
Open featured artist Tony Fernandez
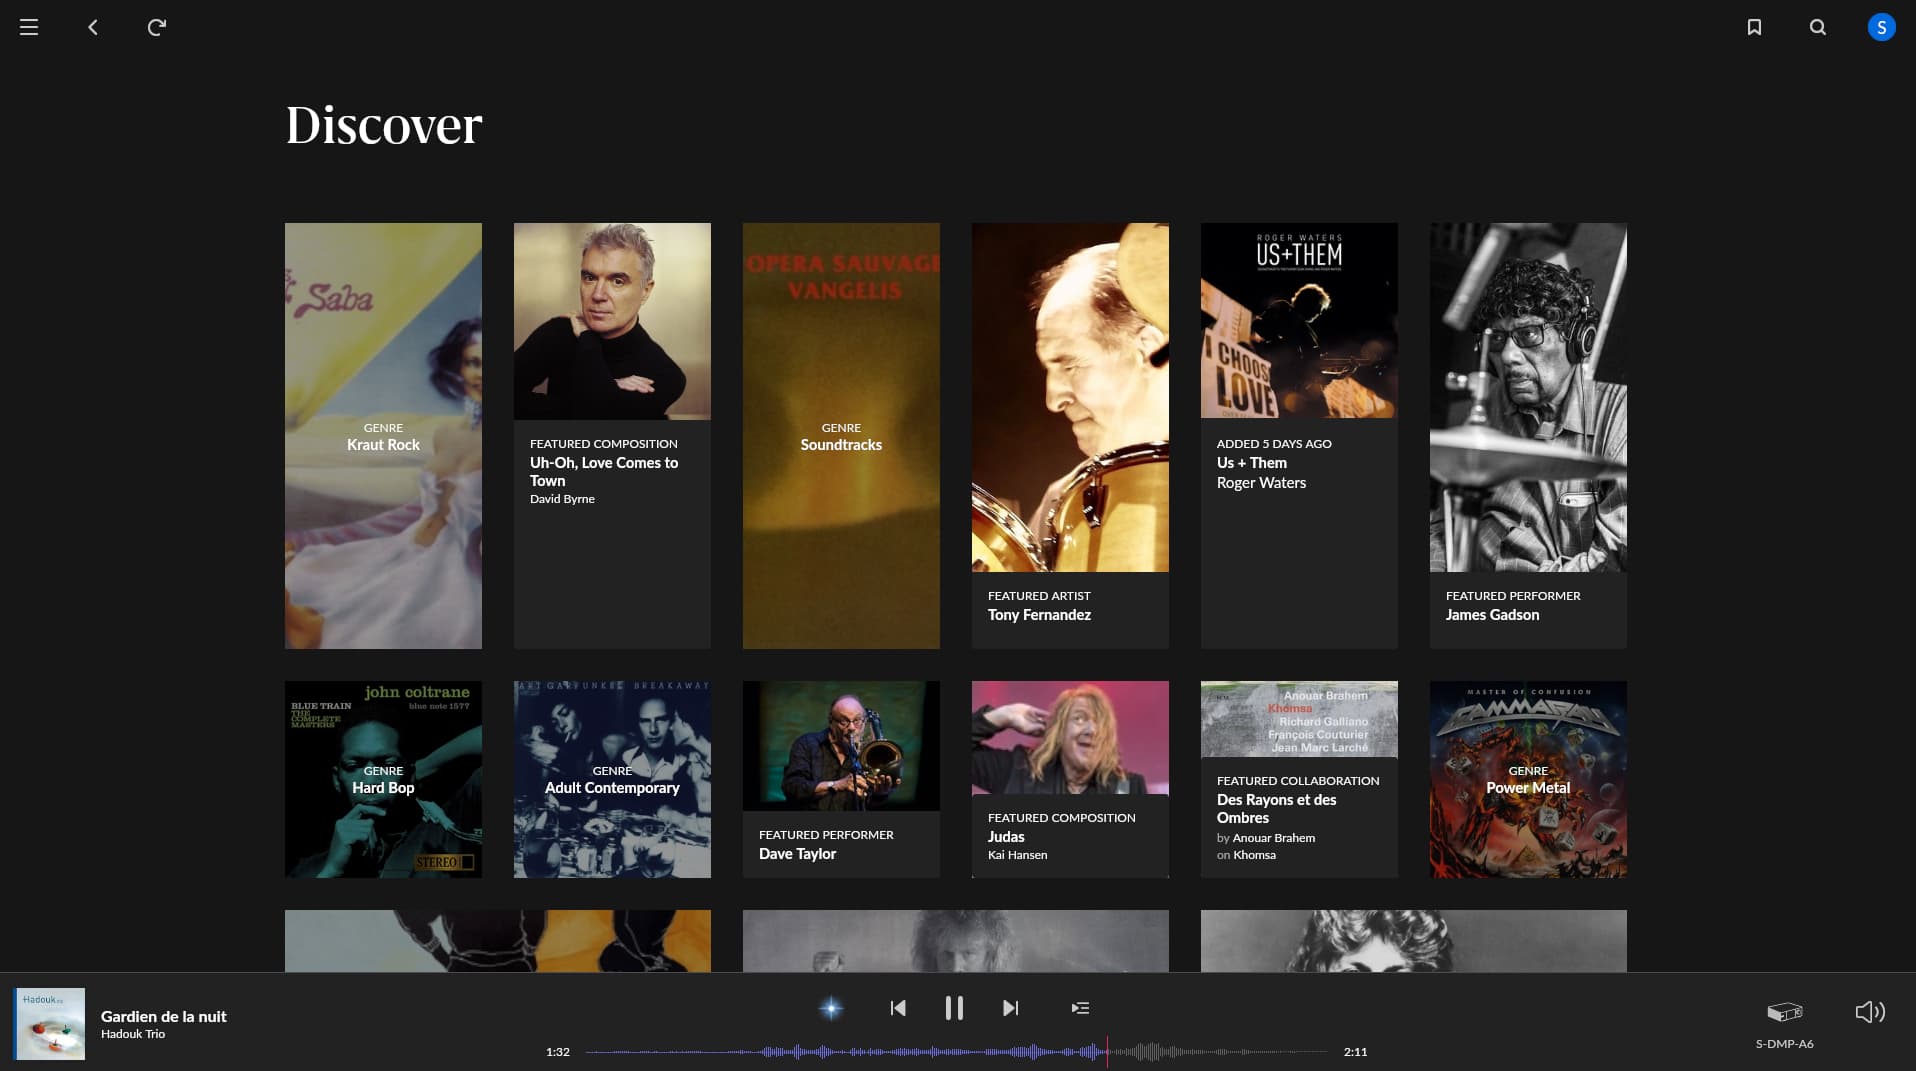pyautogui.click(x=1039, y=615)
